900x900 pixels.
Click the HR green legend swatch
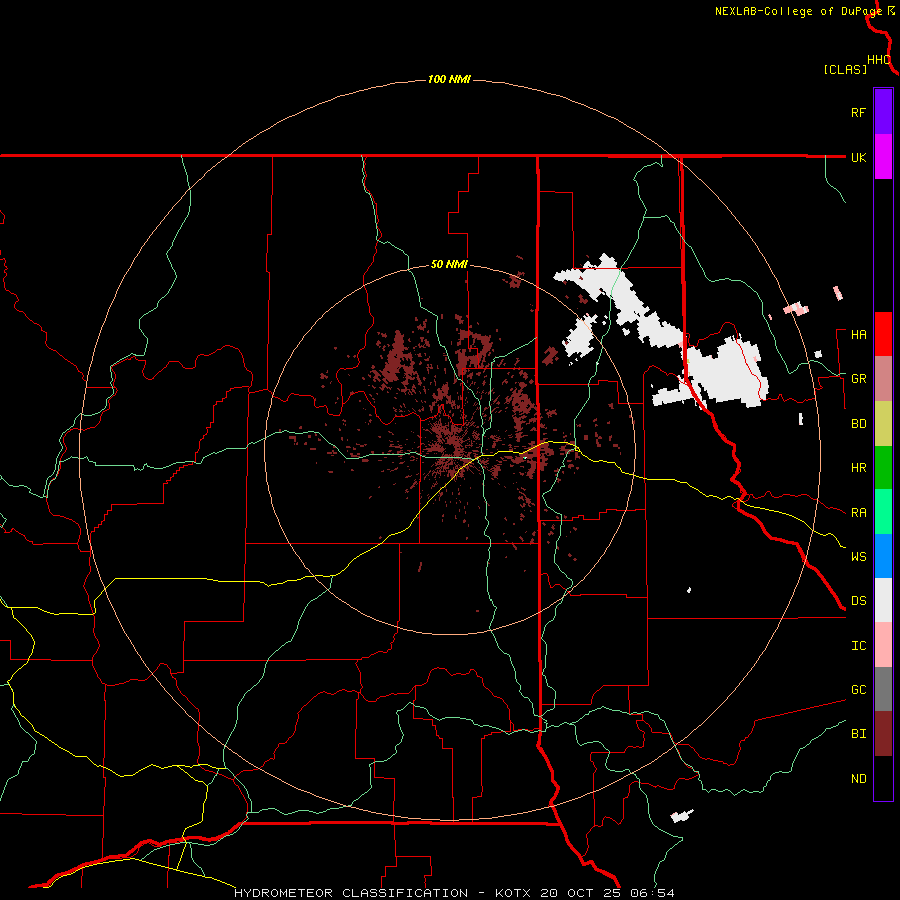pos(883,468)
